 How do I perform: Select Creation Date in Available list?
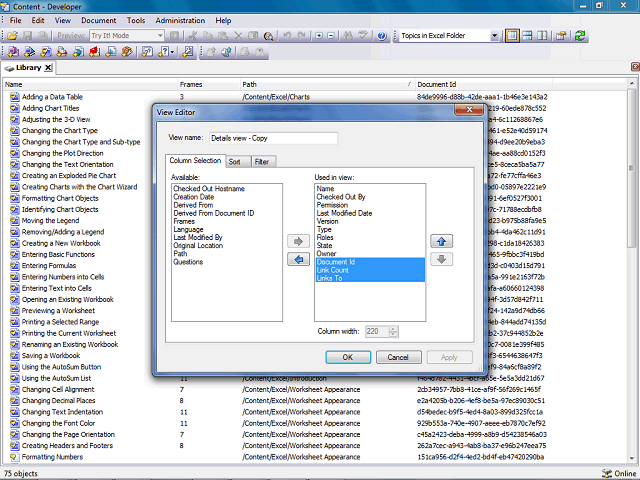[193, 197]
